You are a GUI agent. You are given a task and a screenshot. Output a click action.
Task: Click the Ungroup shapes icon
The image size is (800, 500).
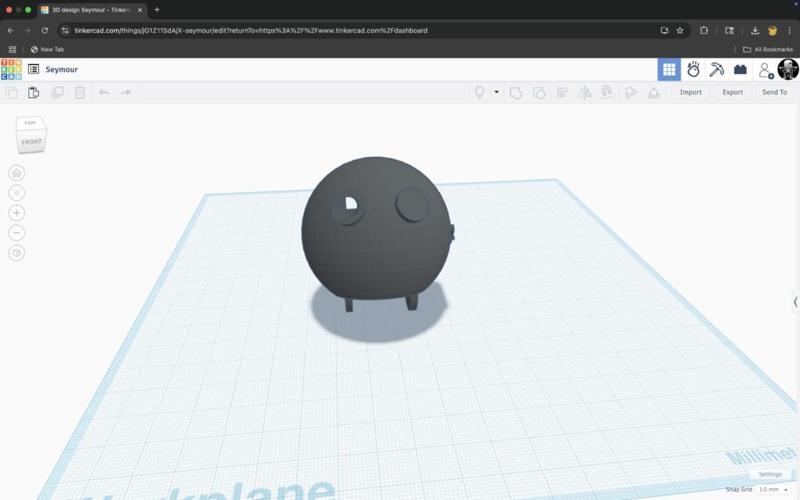click(539, 92)
